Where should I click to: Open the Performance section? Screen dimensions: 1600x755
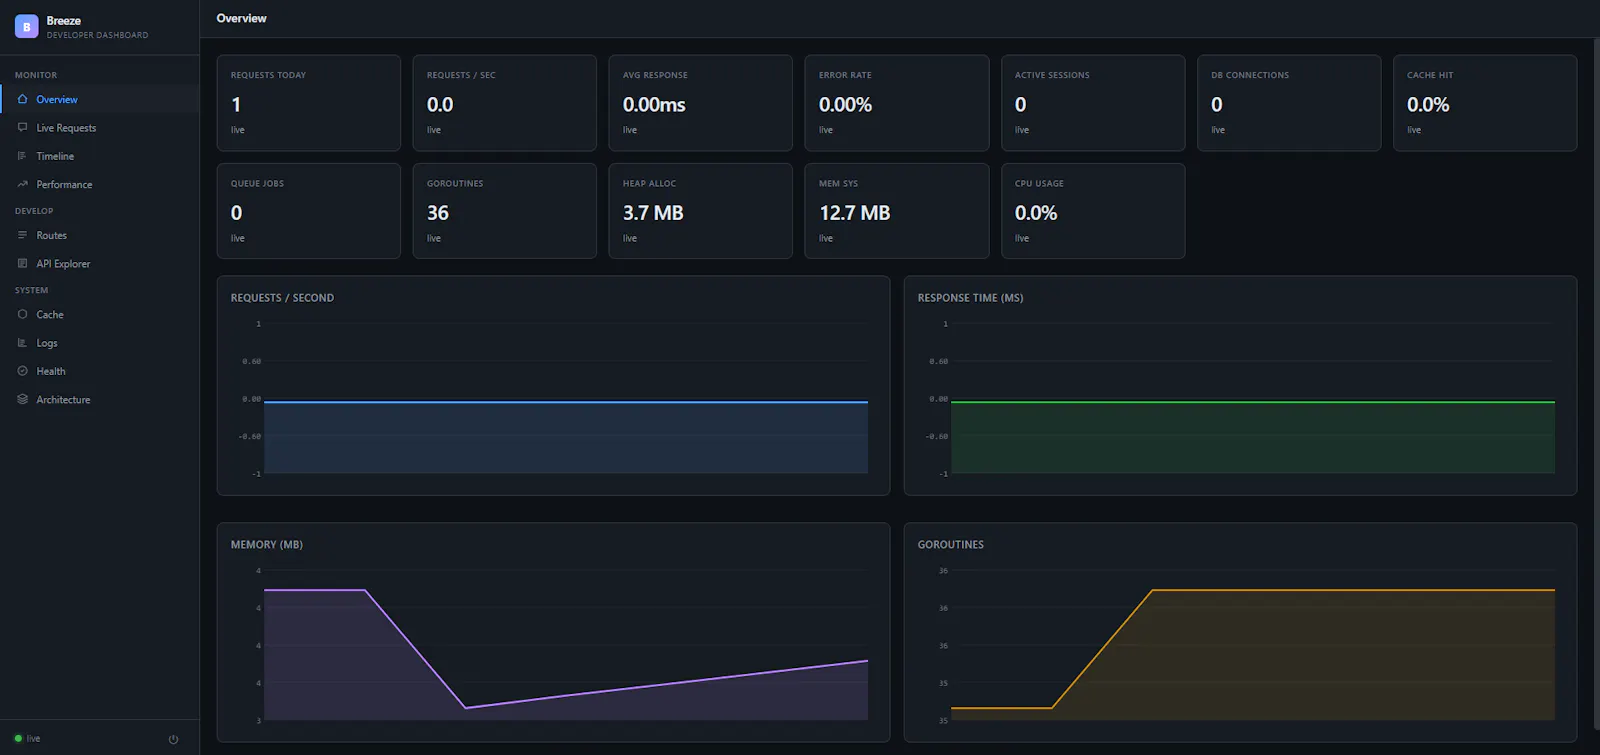[x=100, y=184]
